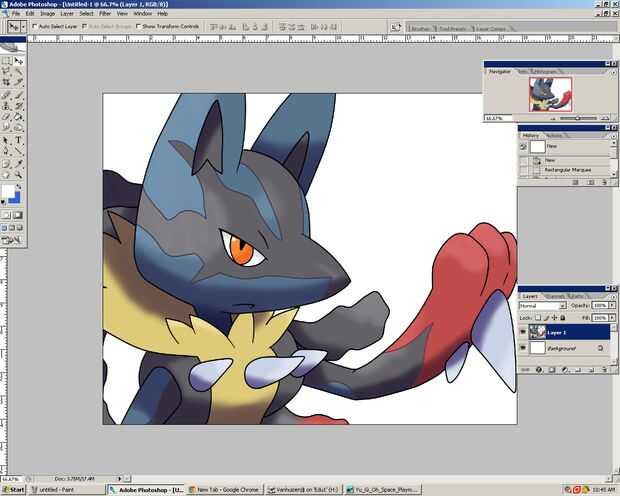Open the File menu
This screenshot has height=496, width=620.
coord(16,13)
